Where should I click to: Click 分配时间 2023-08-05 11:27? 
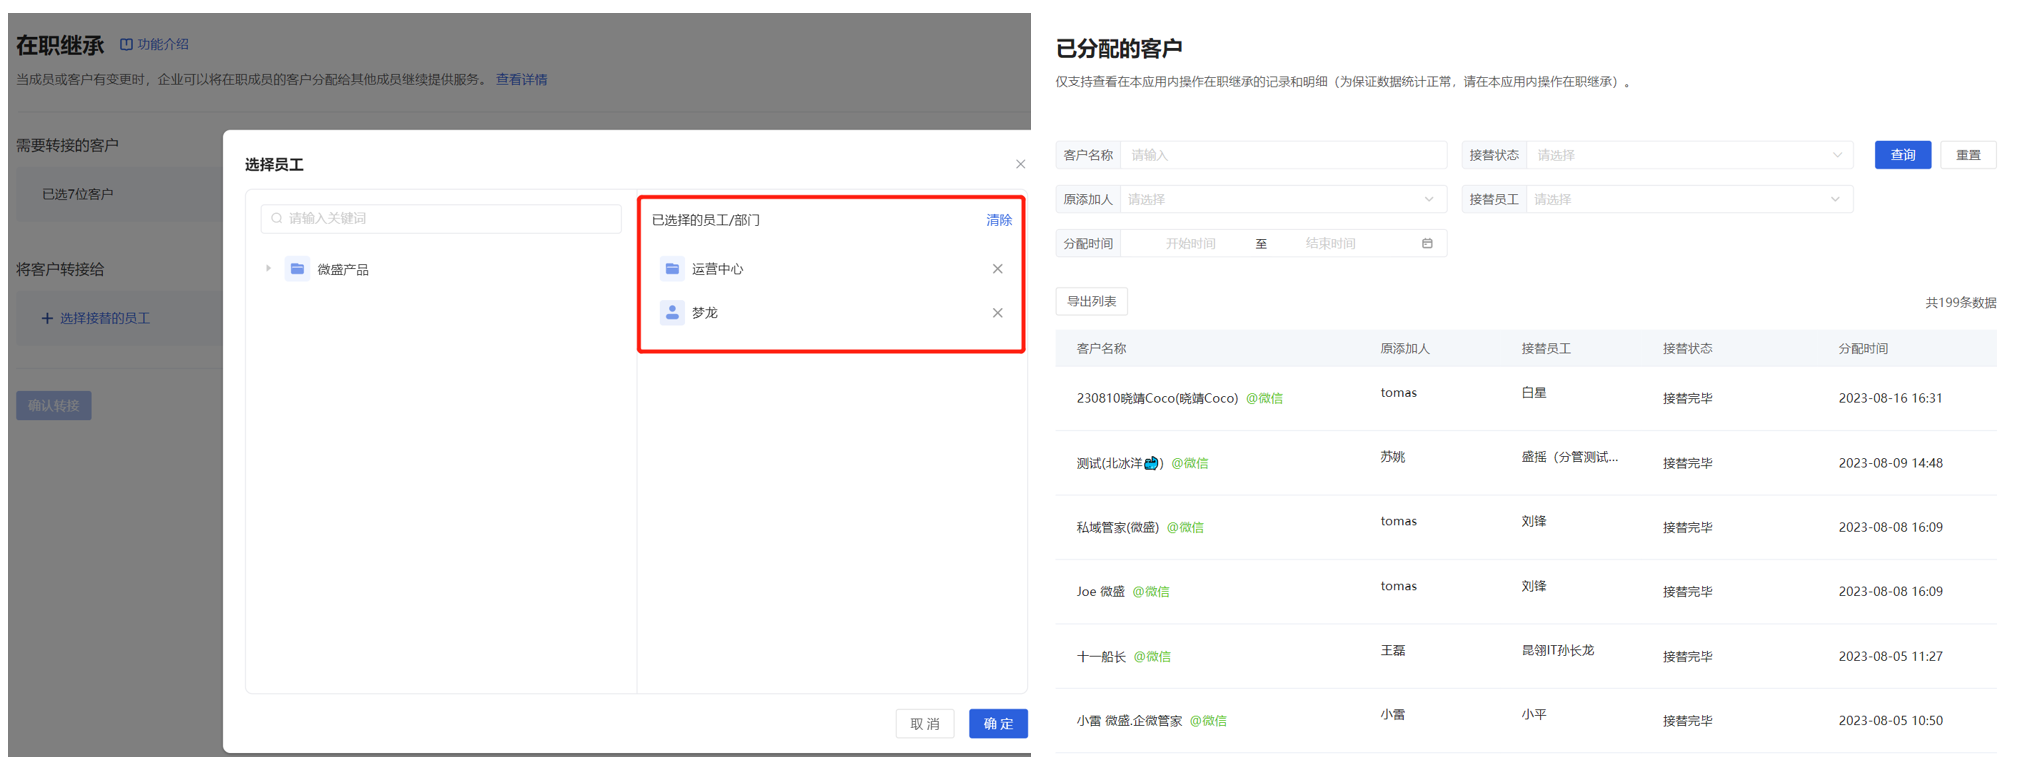1890,656
